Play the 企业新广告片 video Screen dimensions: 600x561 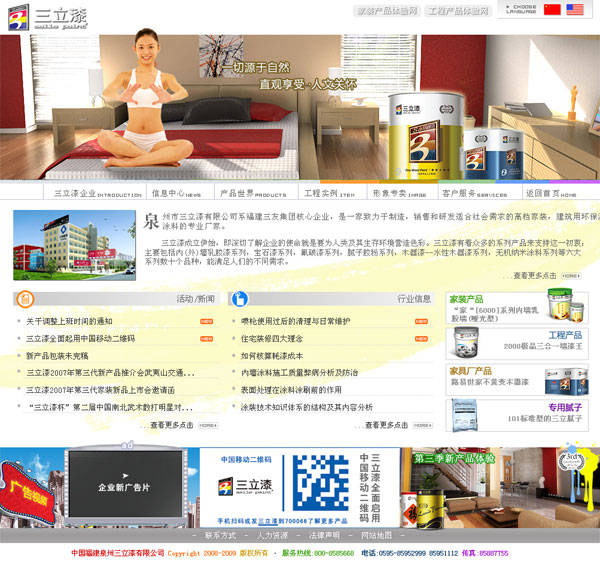tap(126, 484)
